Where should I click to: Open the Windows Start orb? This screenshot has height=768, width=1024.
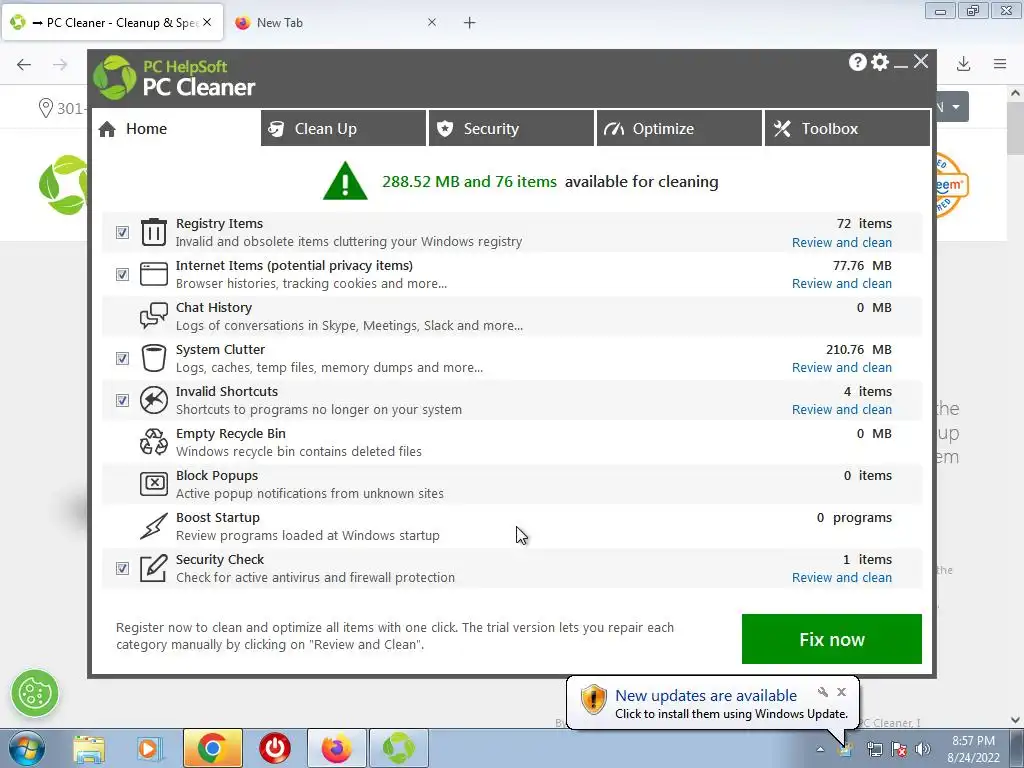click(x=26, y=748)
